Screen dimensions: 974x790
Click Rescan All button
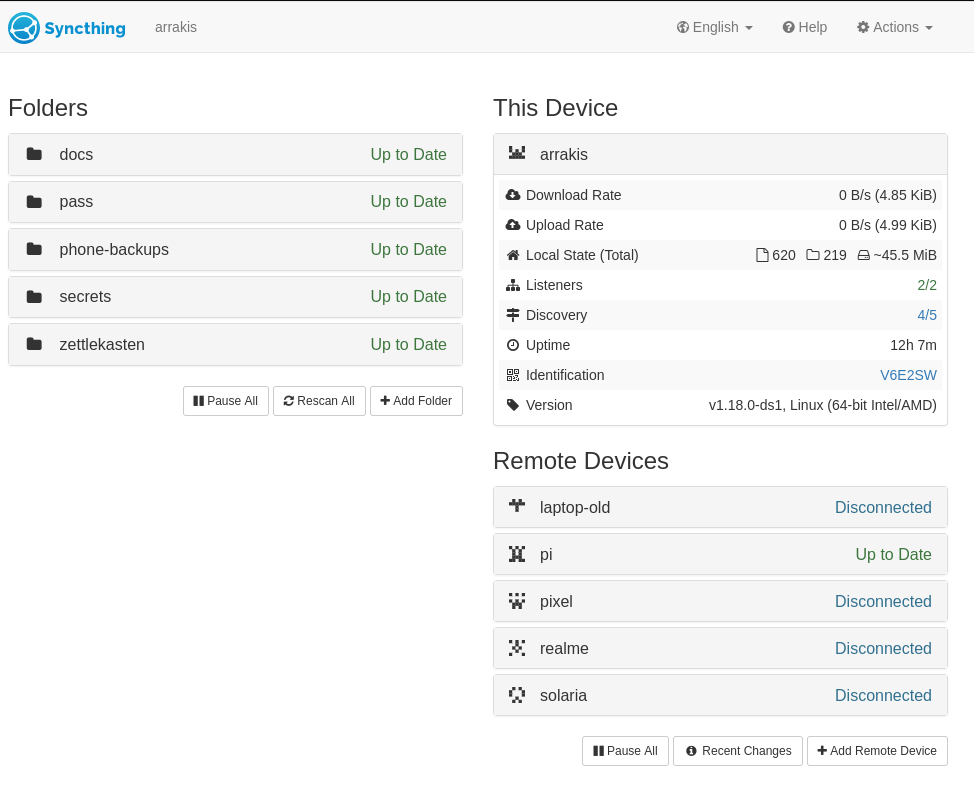click(319, 401)
